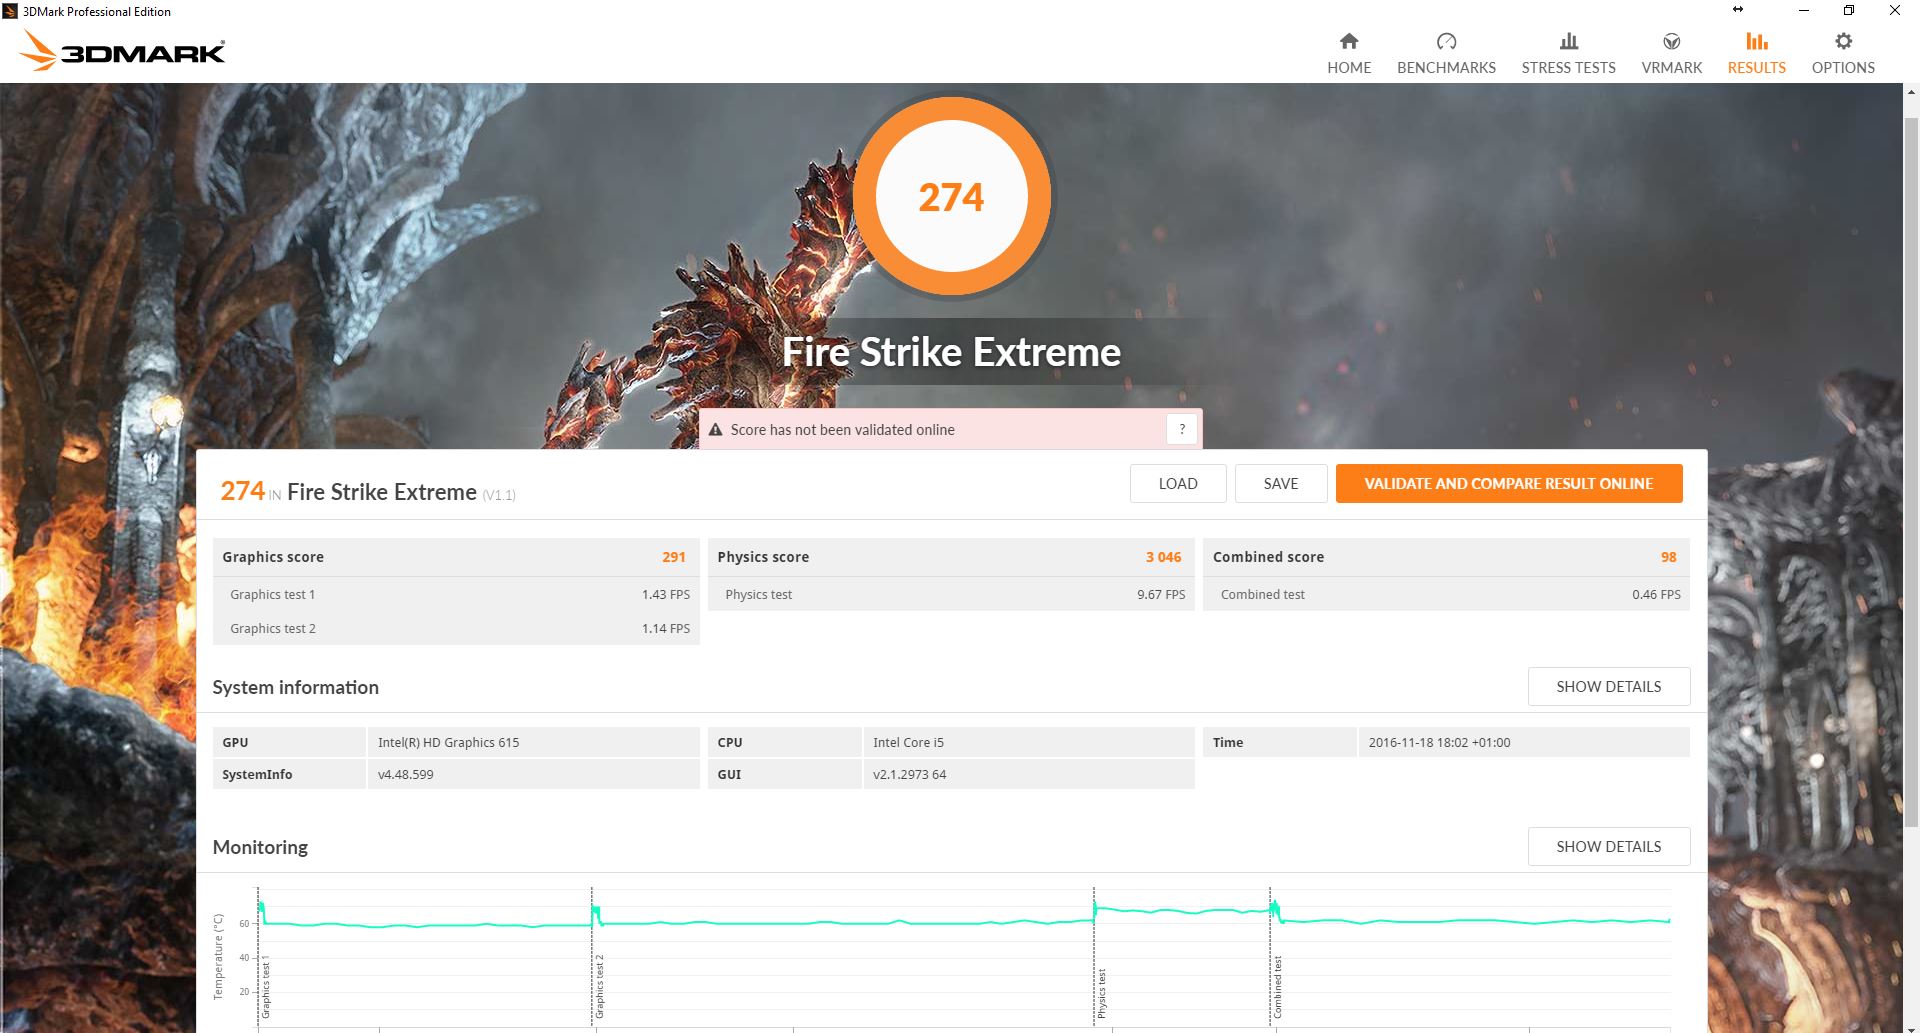
Task: Click the Time label cell
Action: coord(1280,742)
